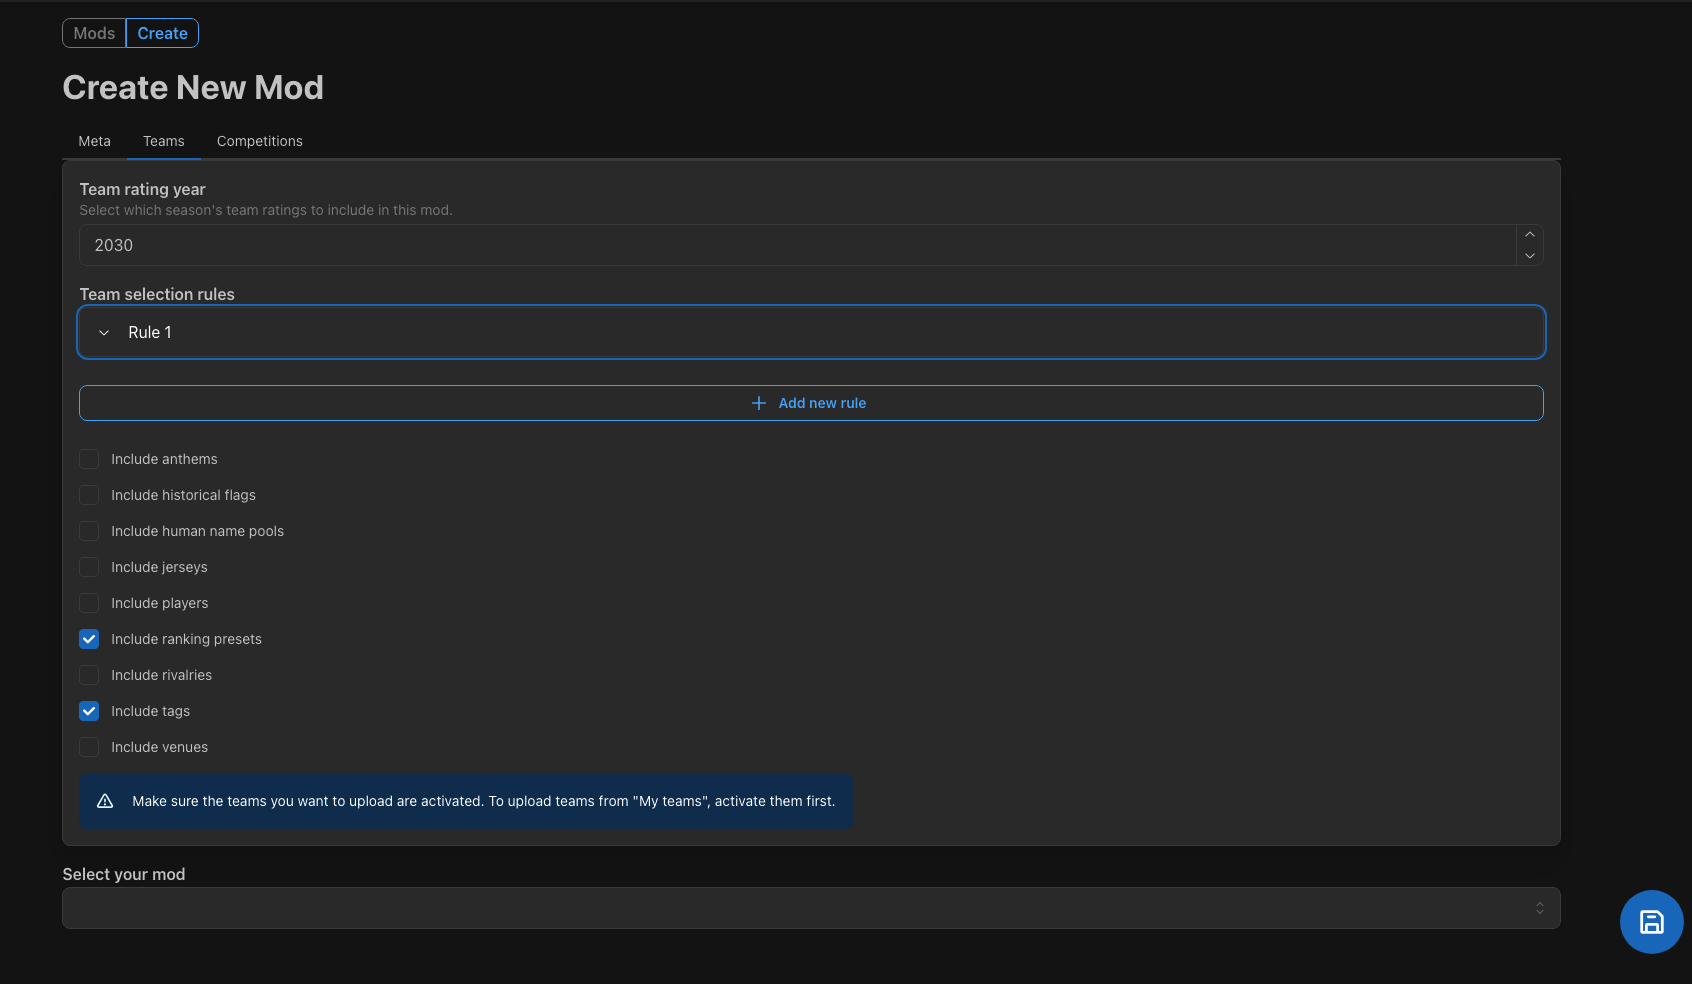The width and height of the screenshot is (1692, 984).
Task: Click the Add new rule button
Action: pyautogui.click(x=811, y=403)
